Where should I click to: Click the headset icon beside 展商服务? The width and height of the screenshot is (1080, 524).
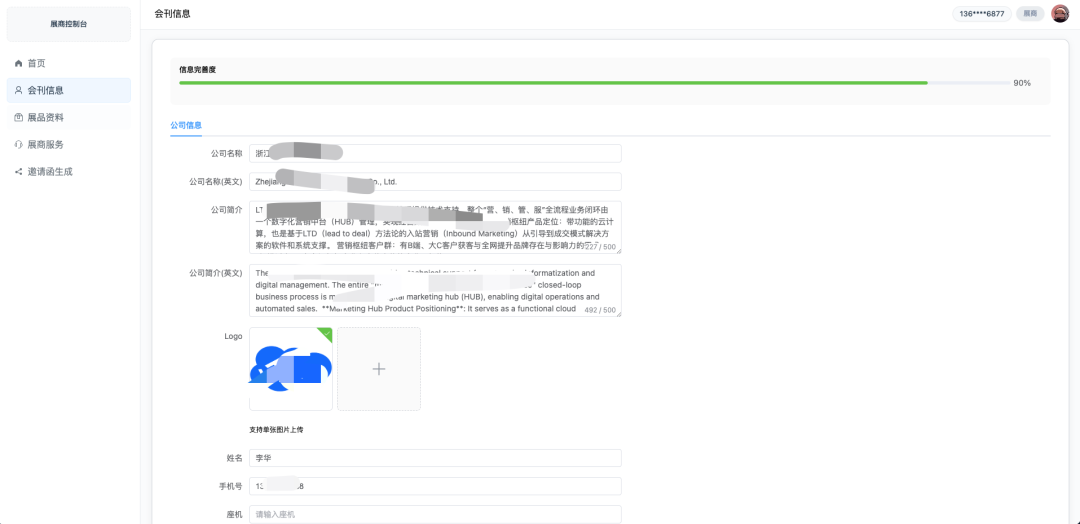(x=19, y=145)
